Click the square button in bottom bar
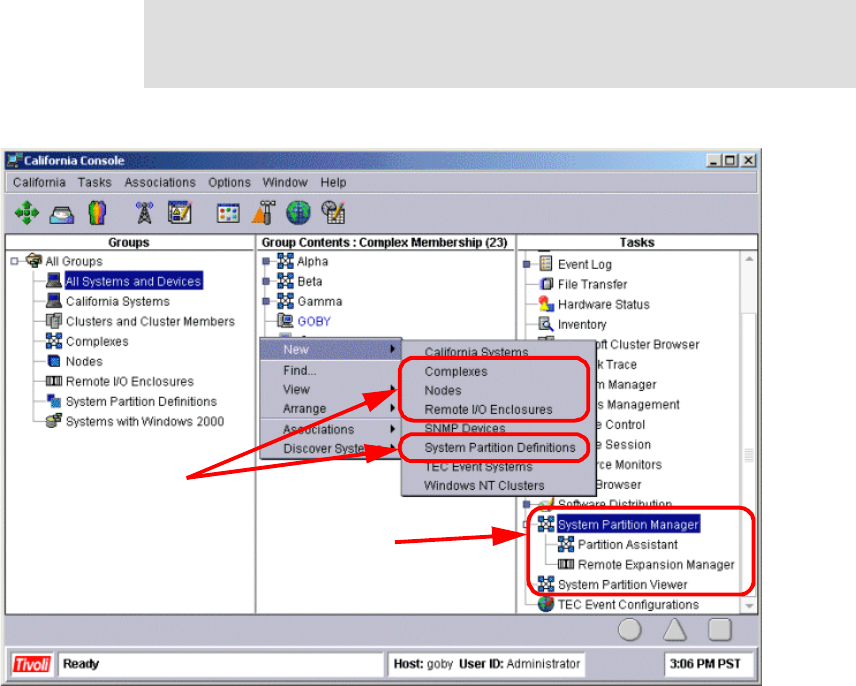Image resolution: width=856 pixels, height=686 pixels. [720, 630]
